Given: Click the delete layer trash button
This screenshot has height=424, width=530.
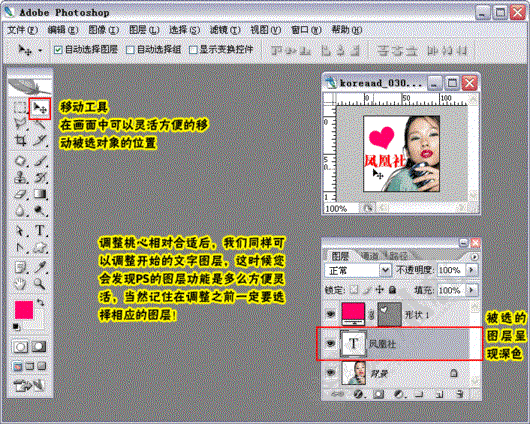Looking at the screenshot, I should (x=459, y=394).
